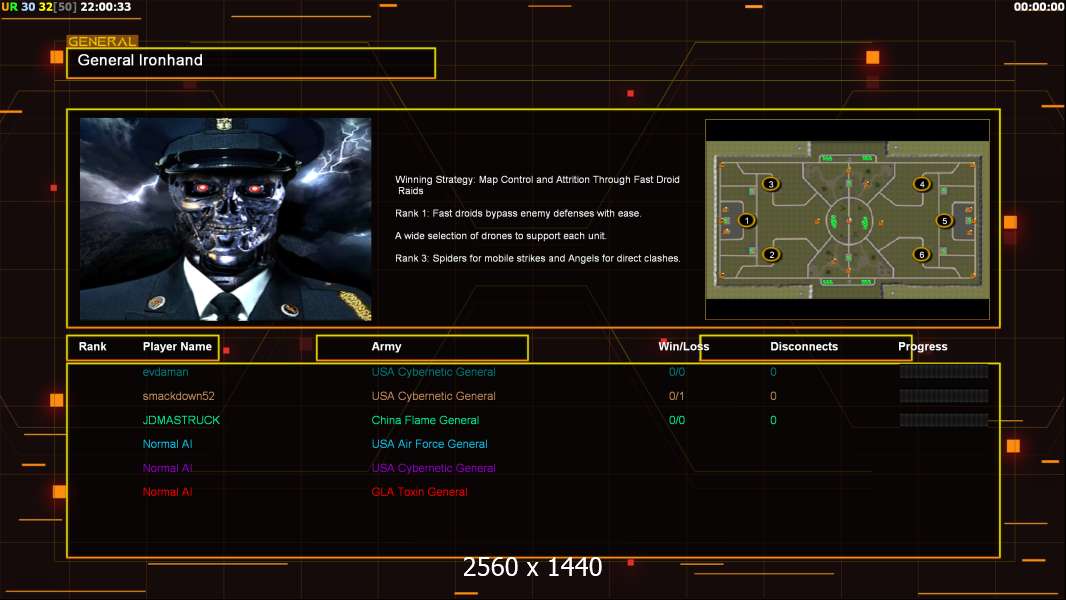Viewport: 1066px width, 600px height.
Task: Click the General Ironhand name field
Action: point(251,63)
